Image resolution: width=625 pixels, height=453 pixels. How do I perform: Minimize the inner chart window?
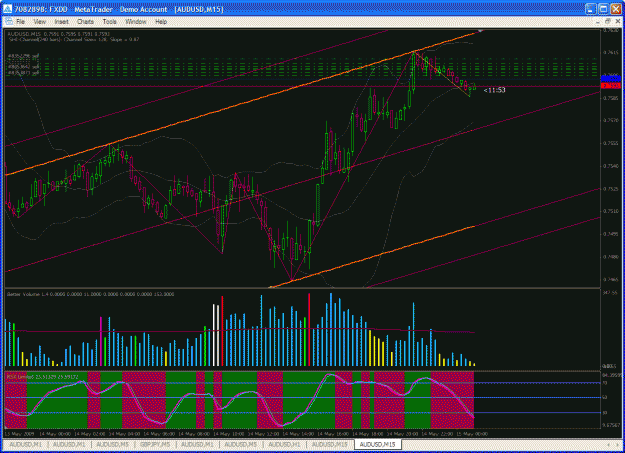(x=597, y=22)
